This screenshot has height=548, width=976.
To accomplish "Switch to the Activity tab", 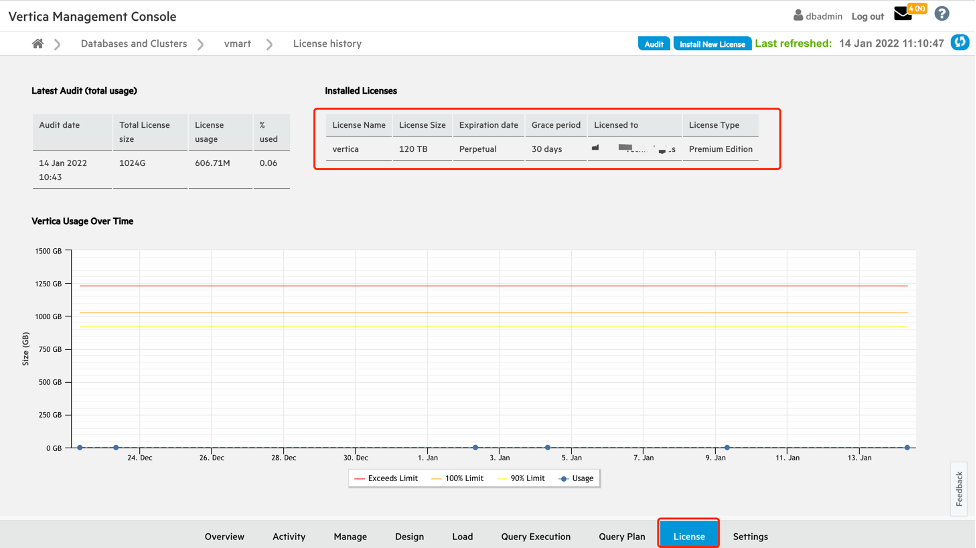I will coord(289,536).
